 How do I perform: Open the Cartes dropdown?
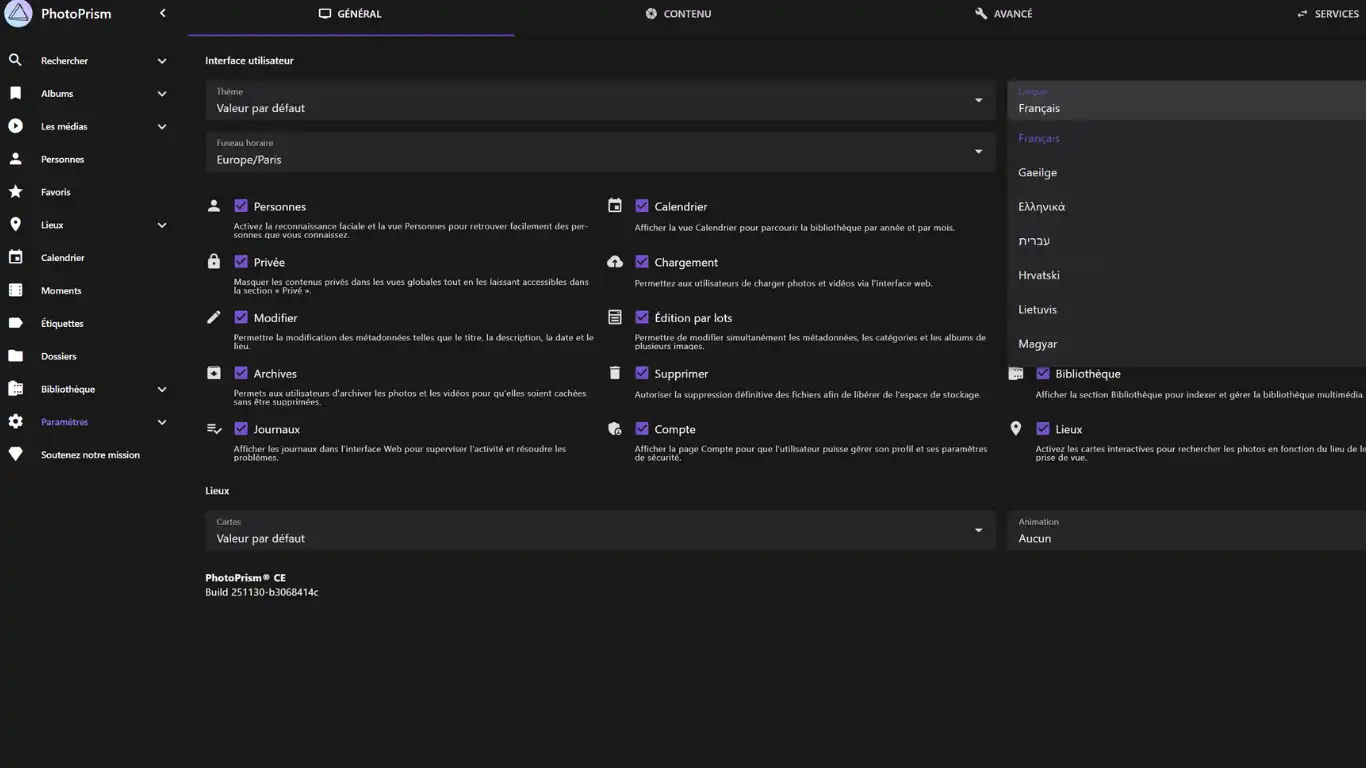point(600,531)
